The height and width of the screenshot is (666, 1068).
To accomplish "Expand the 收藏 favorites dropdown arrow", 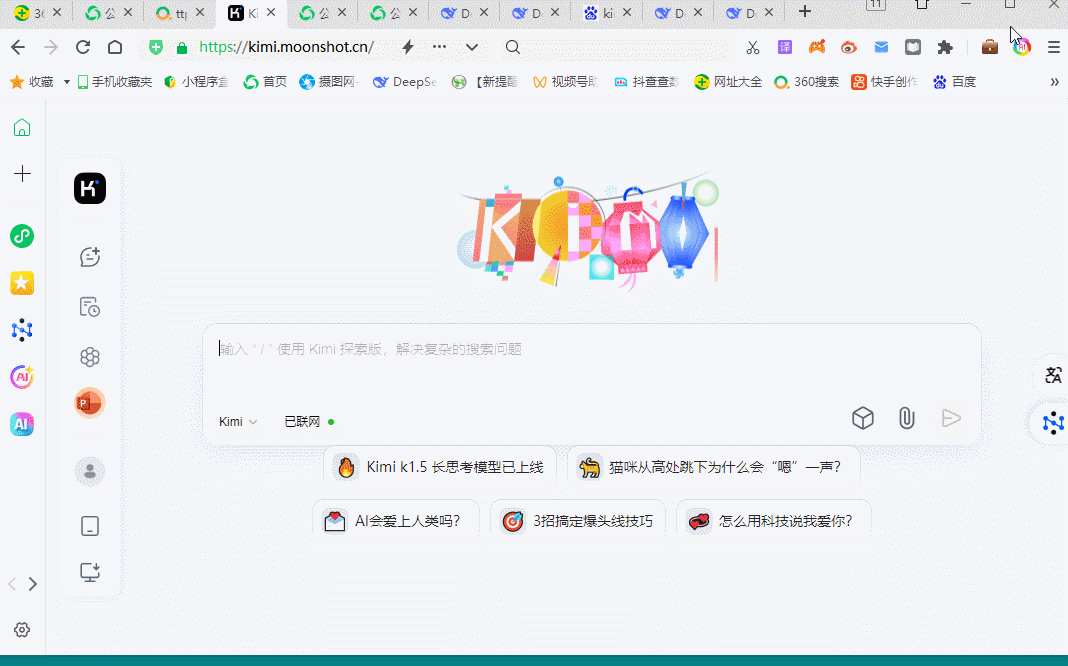I will tap(67, 82).
